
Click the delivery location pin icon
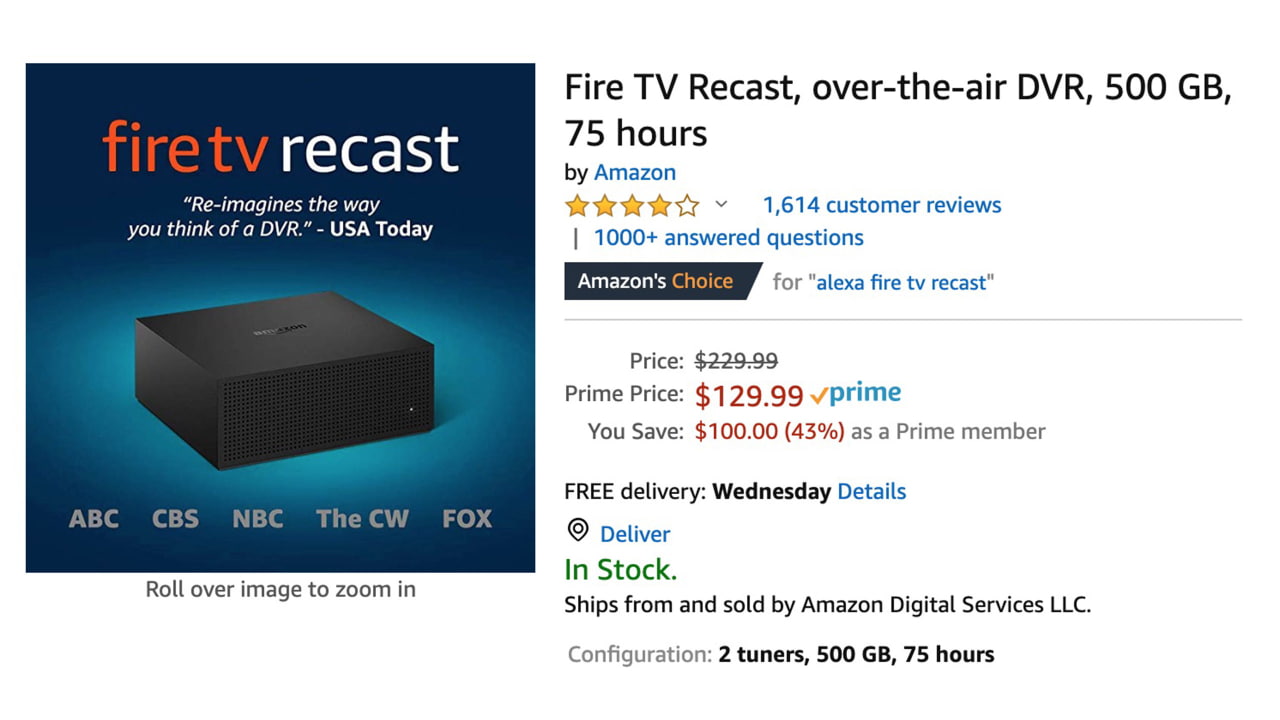[x=577, y=530]
